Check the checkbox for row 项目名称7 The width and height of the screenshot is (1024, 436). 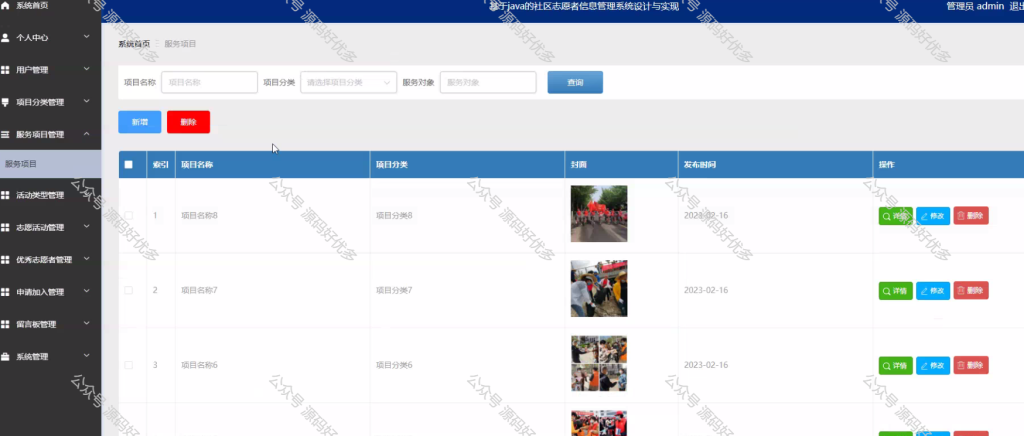click(129, 290)
